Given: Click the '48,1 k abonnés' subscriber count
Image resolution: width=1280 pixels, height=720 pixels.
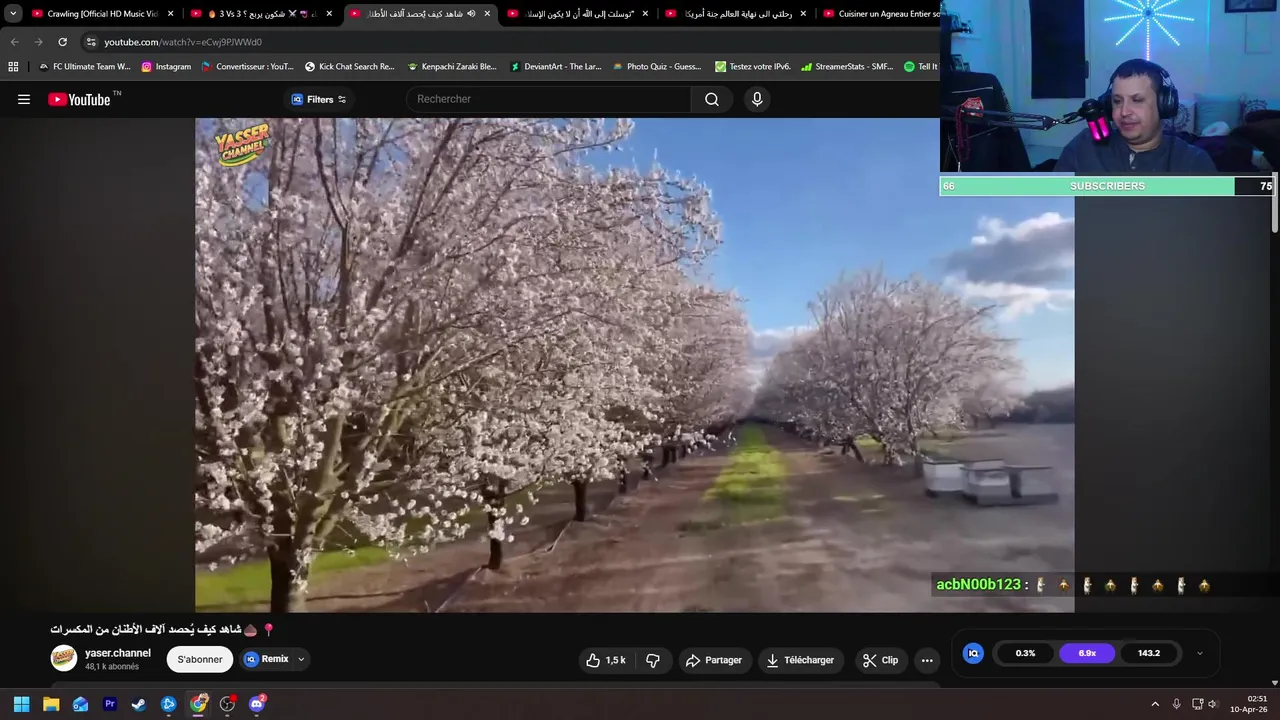Looking at the screenshot, I should point(112,667).
